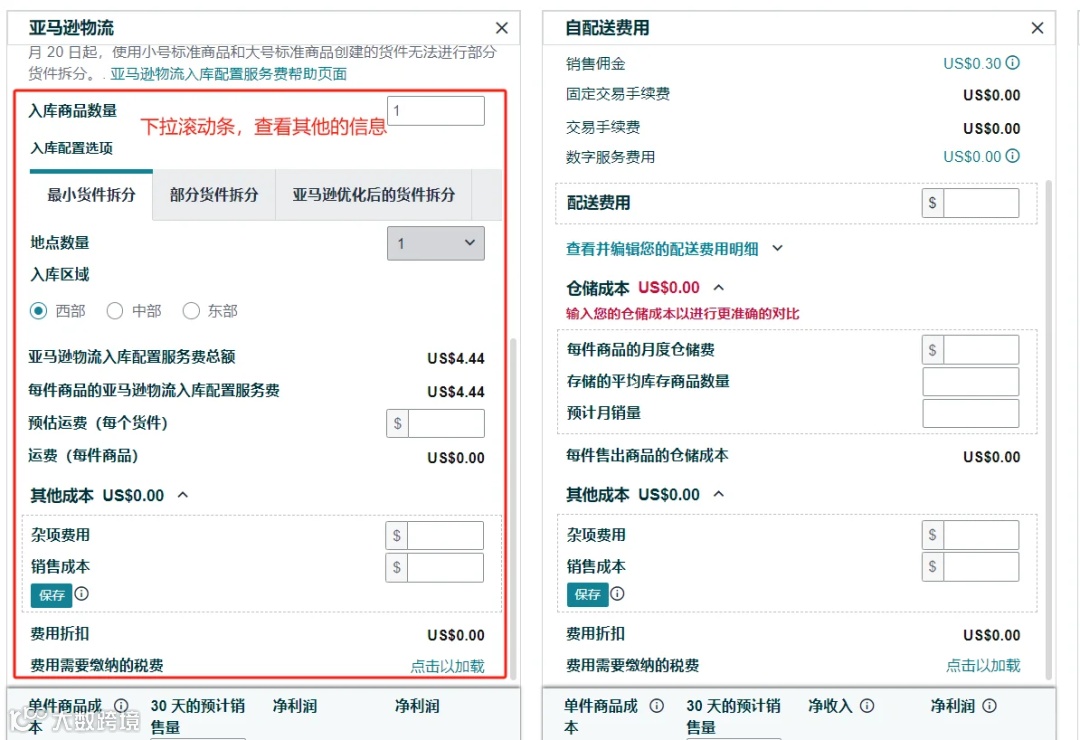Click 保存 button in 亚马逊物流 panel
The width and height of the screenshot is (1080, 740).
point(52,595)
